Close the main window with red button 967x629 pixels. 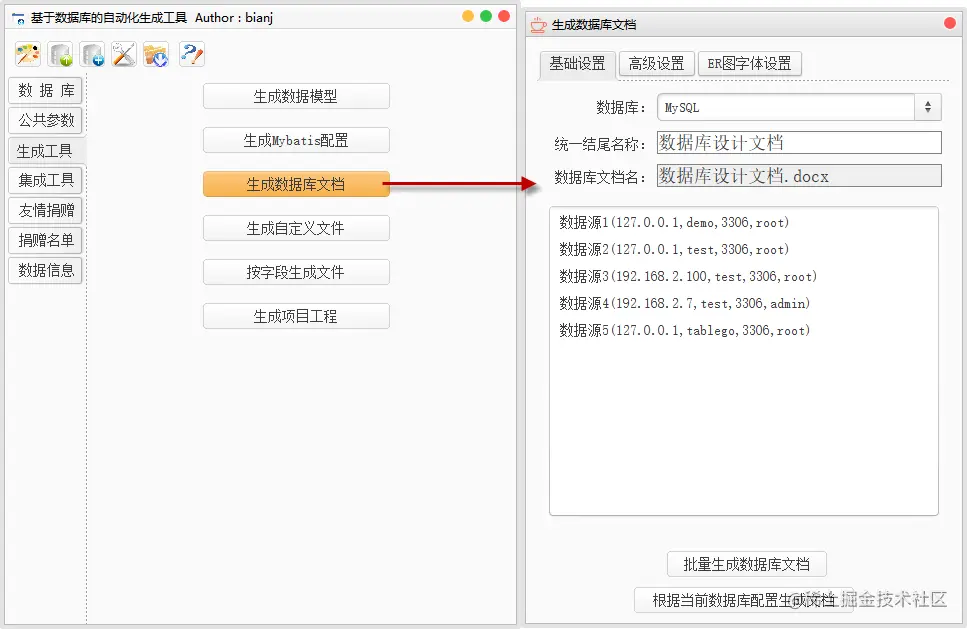coord(504,16)
